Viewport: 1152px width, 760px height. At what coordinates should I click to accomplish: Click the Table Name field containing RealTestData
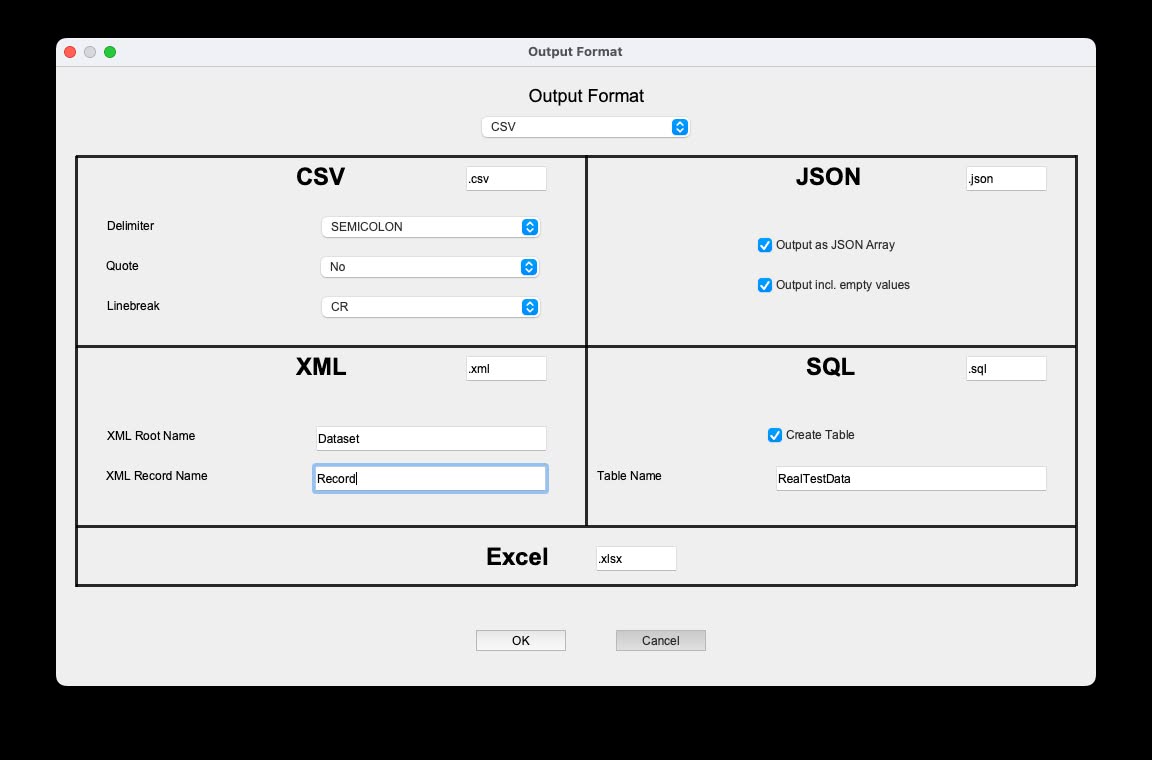(910, 478)
